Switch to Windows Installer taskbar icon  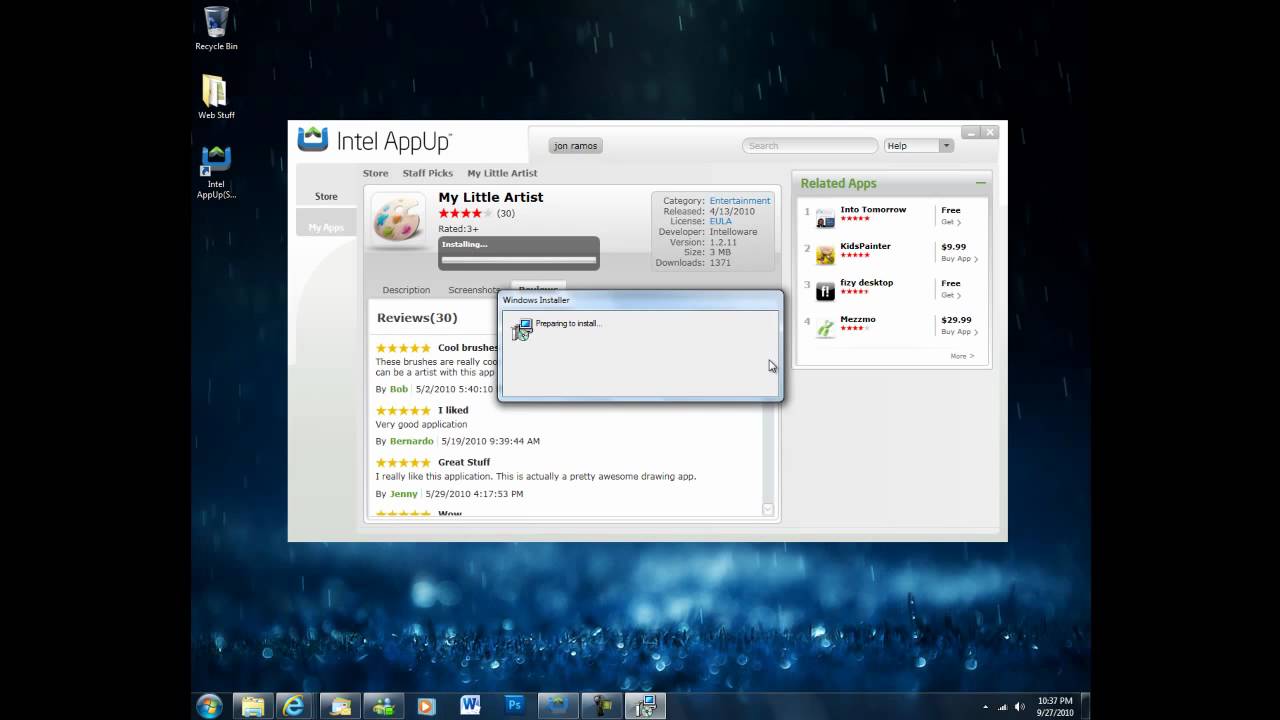[646, 705]
